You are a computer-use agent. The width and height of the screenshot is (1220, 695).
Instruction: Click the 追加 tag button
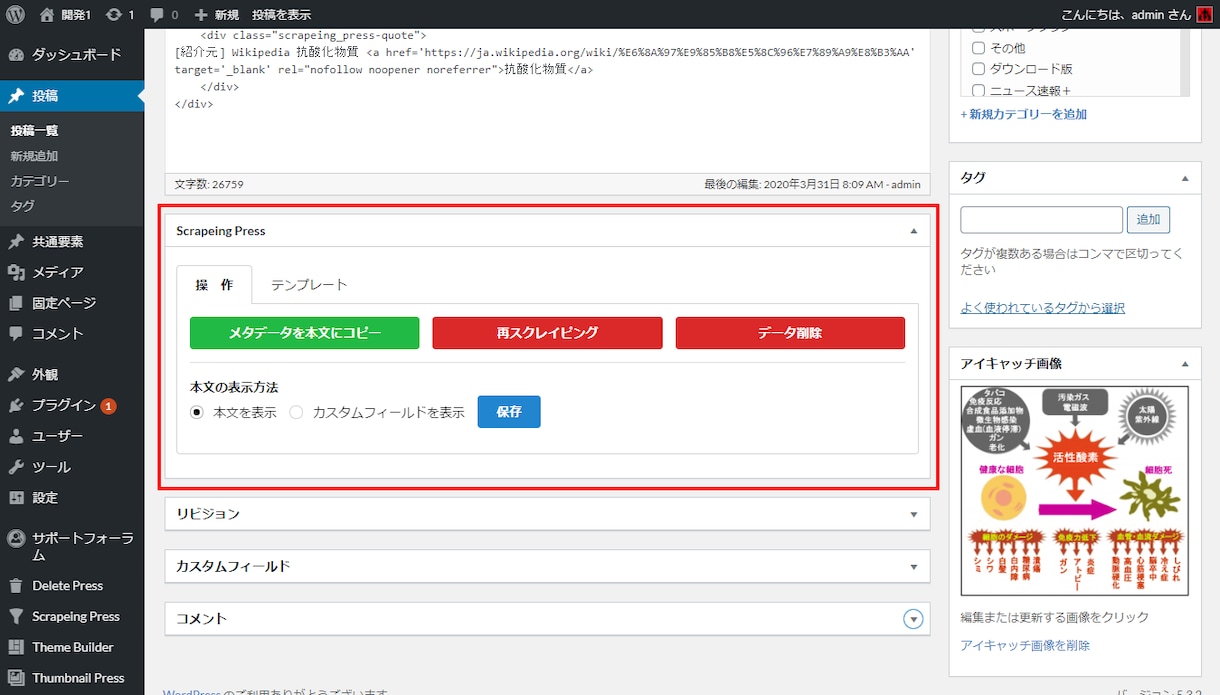(1148, 220)
